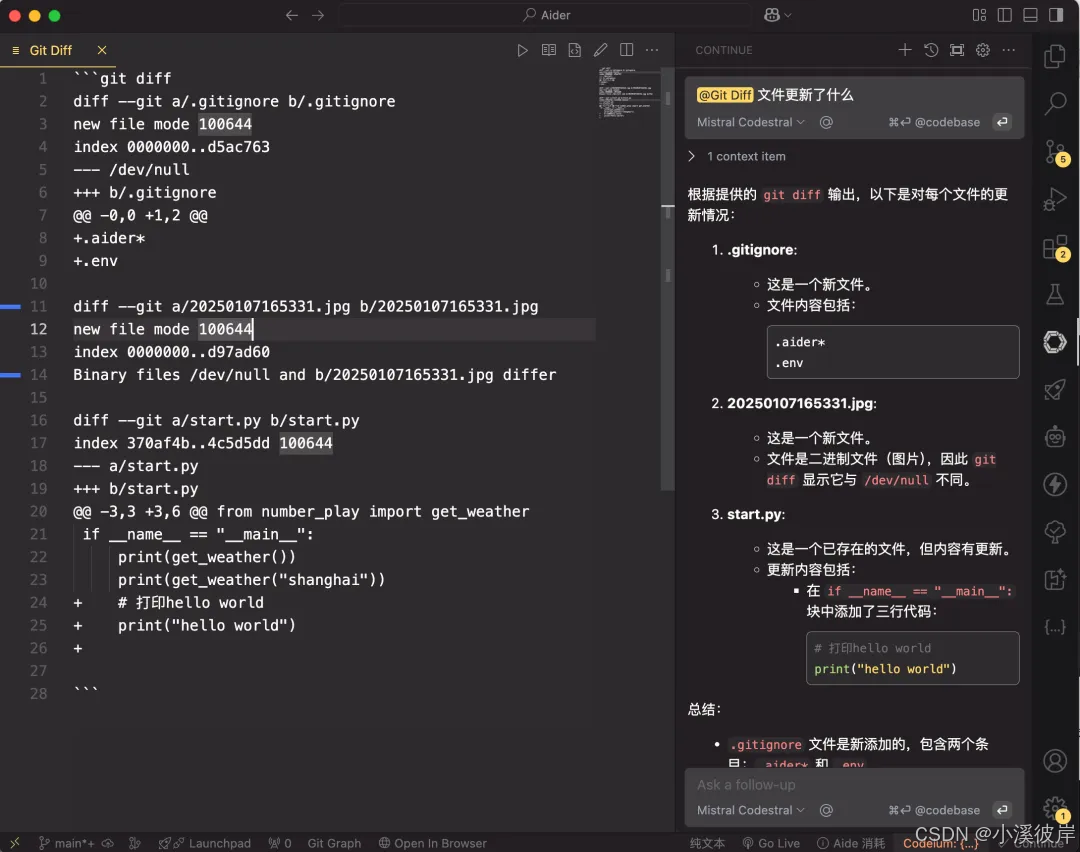Click the editor vertical scrollbar

coord(667,279)
